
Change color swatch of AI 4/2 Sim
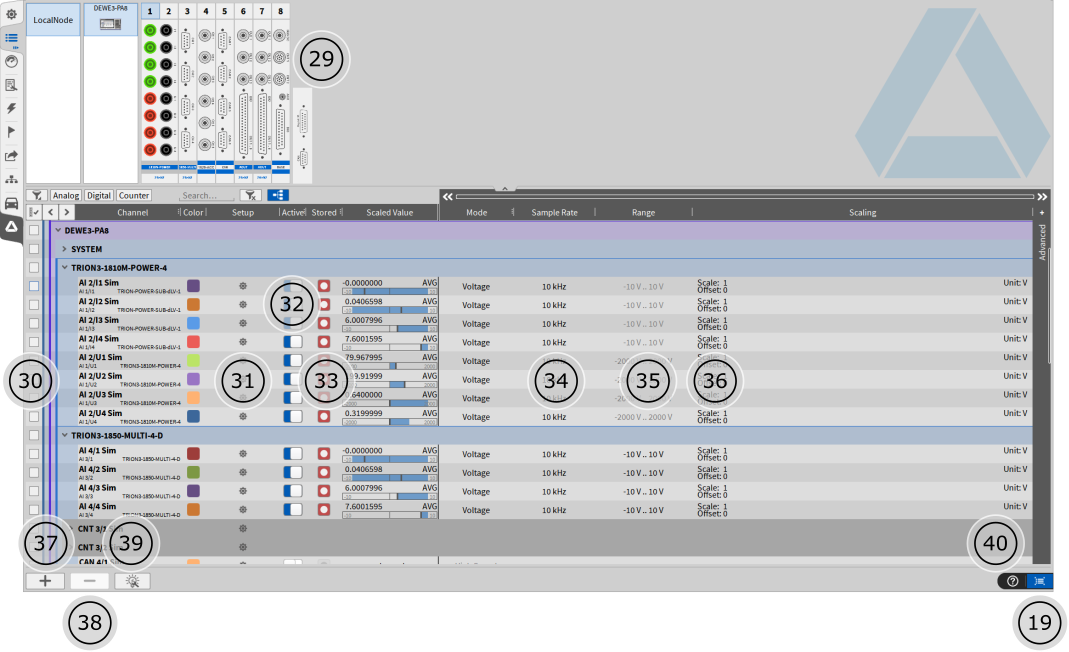[194, 472]
